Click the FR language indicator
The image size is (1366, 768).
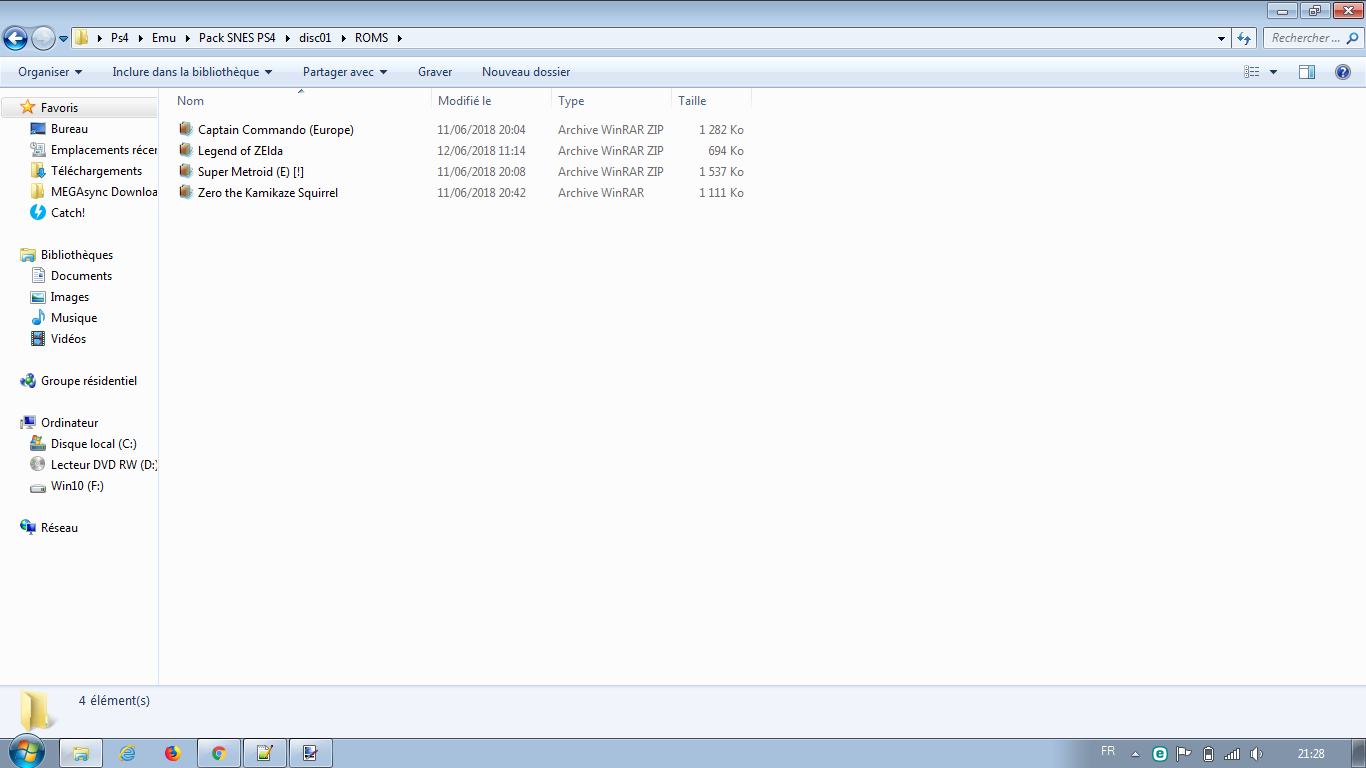[x=1108, y=751]
